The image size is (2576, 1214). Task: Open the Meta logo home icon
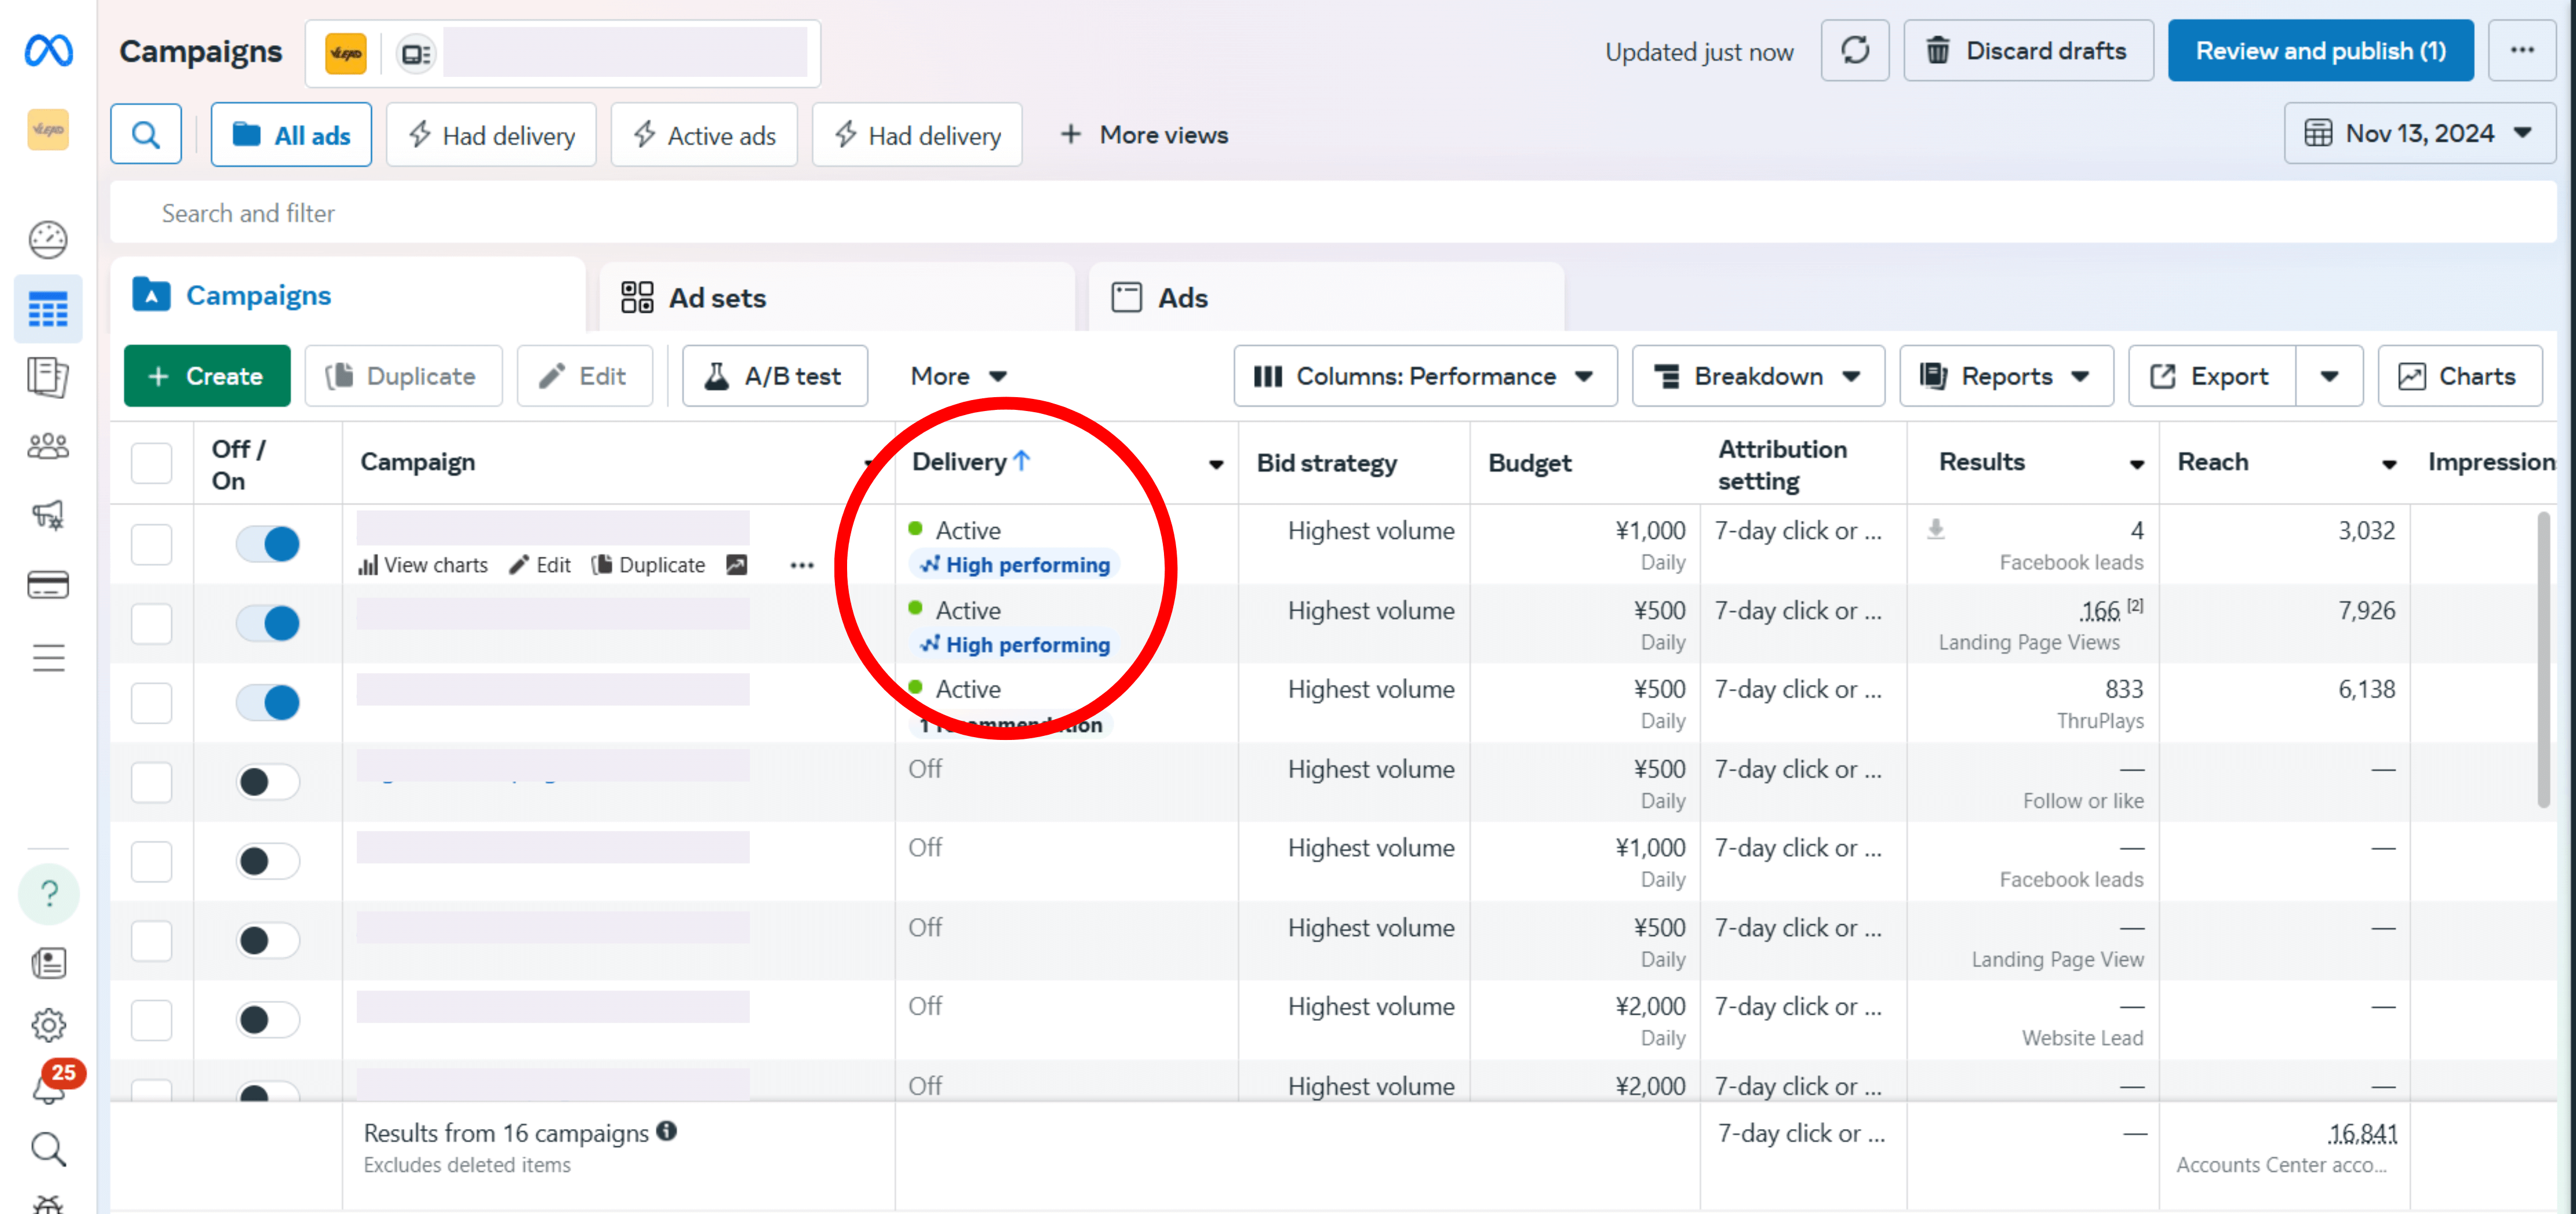[x=48, y=49]
